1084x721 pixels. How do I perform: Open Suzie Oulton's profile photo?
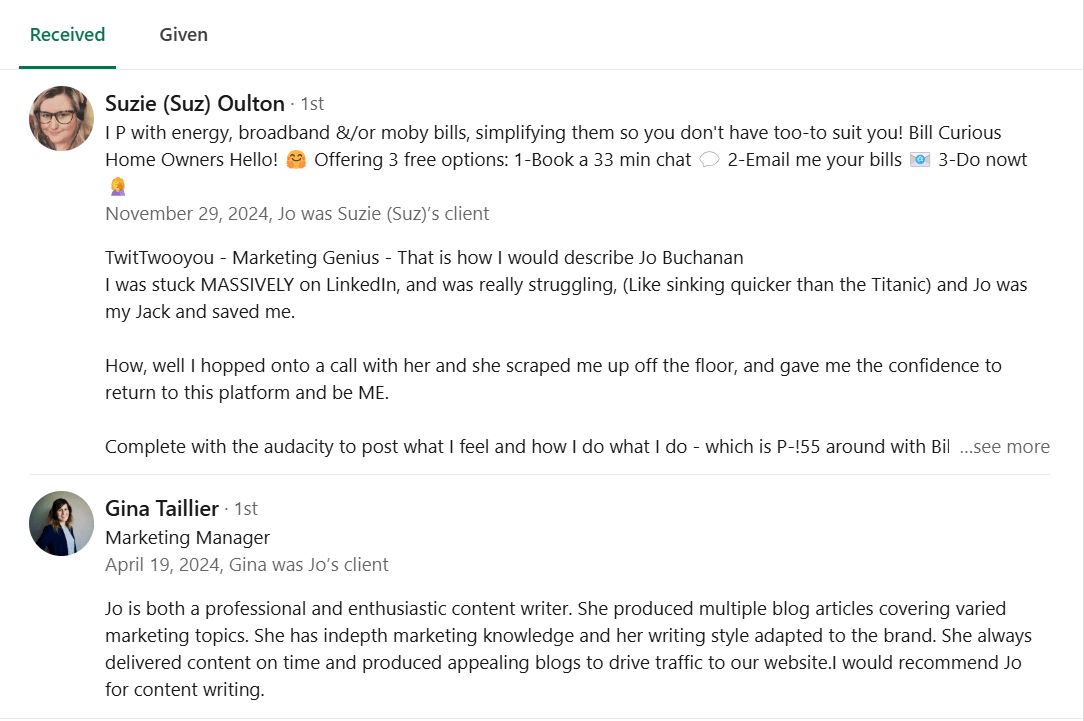(62, 118)
